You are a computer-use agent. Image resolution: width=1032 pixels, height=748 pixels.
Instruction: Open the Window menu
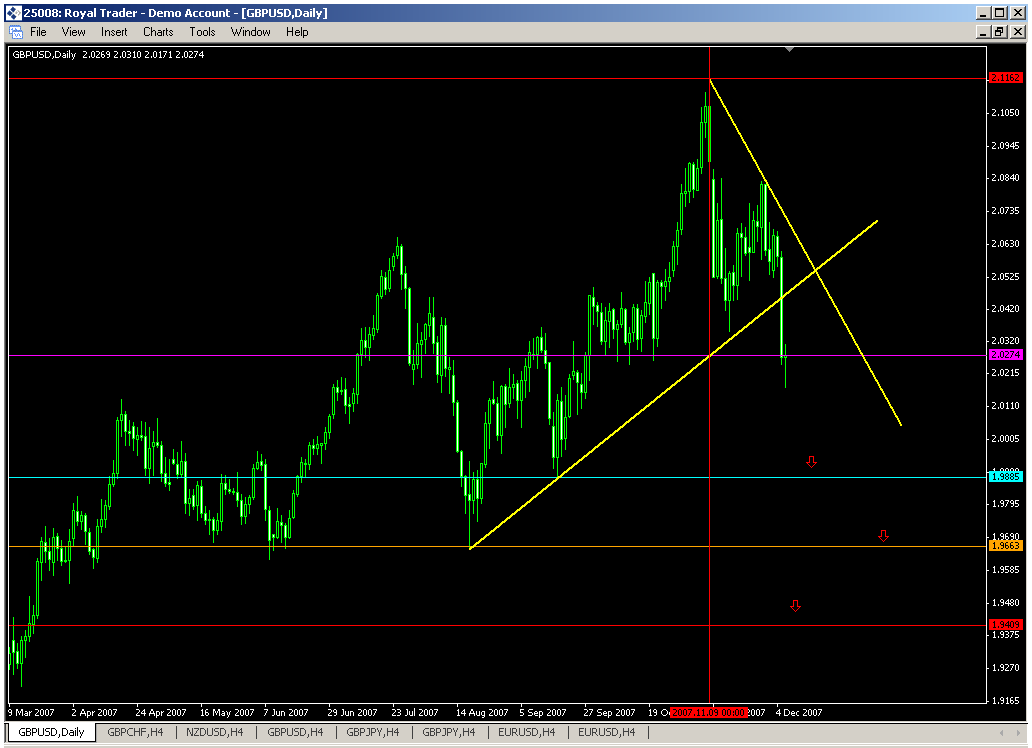click(x=250, y=32)
